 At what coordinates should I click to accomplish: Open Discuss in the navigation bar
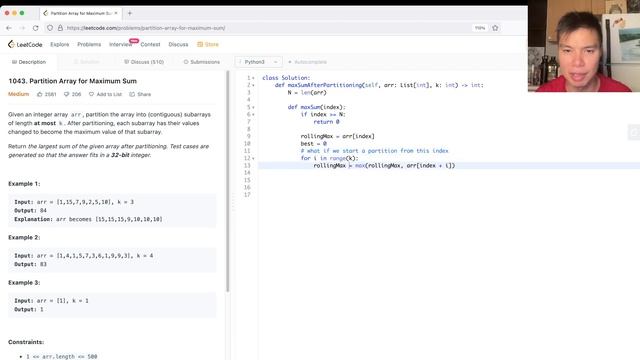[x=178, y=44]
